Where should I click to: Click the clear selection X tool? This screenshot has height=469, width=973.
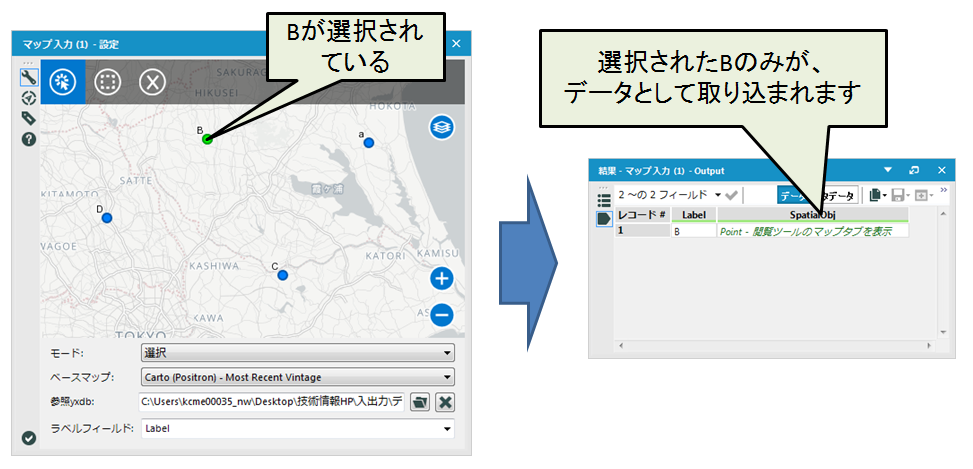pyautogui.click(x=151, y=82)
